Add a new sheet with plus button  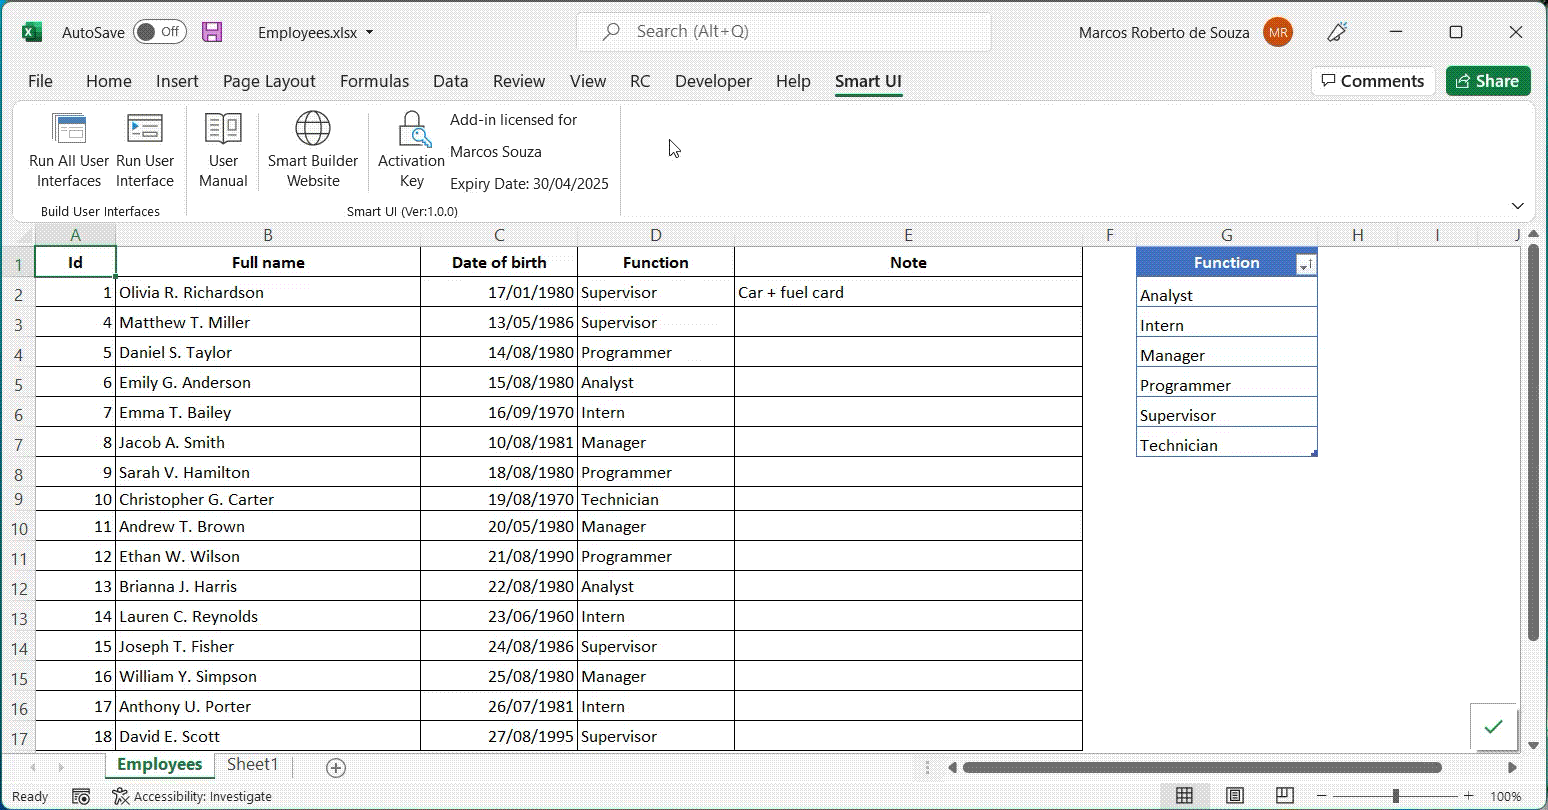point(336,767)
